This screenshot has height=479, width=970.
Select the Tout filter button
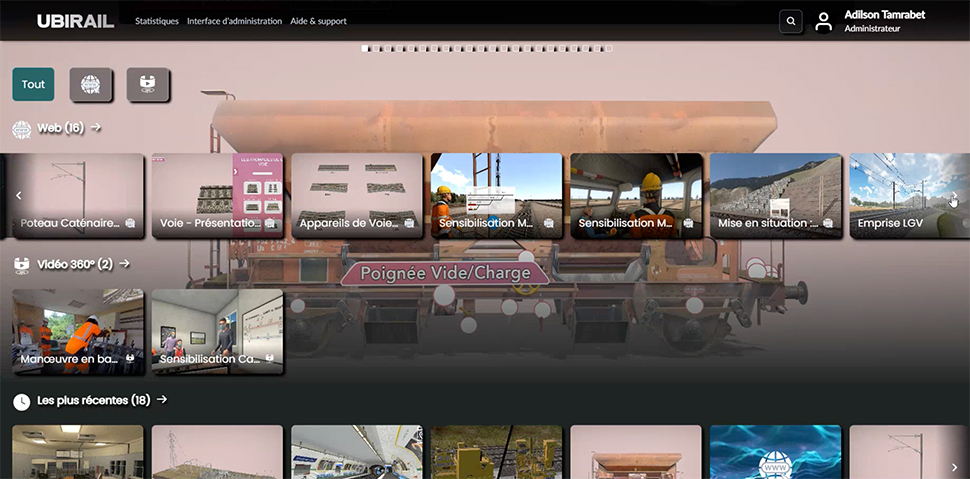[x=33, y=85]
